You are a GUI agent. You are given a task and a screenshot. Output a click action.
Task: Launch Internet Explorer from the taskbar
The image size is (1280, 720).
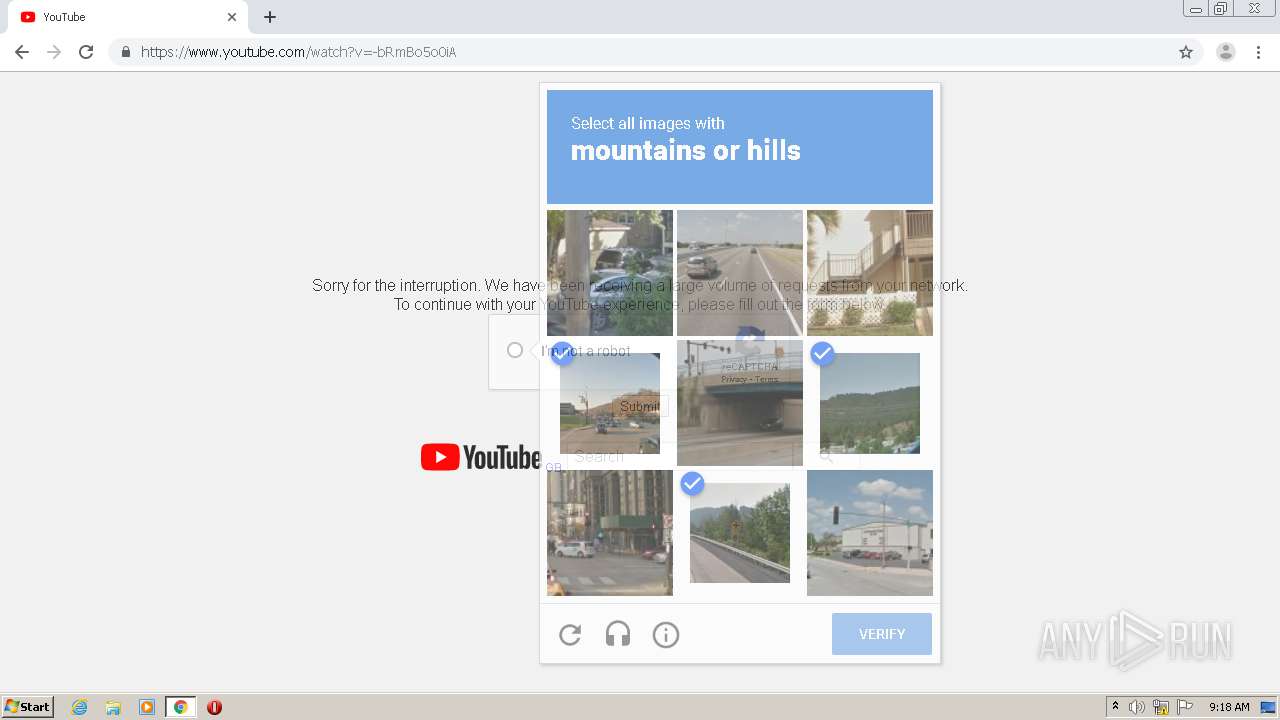coord(80,707)
